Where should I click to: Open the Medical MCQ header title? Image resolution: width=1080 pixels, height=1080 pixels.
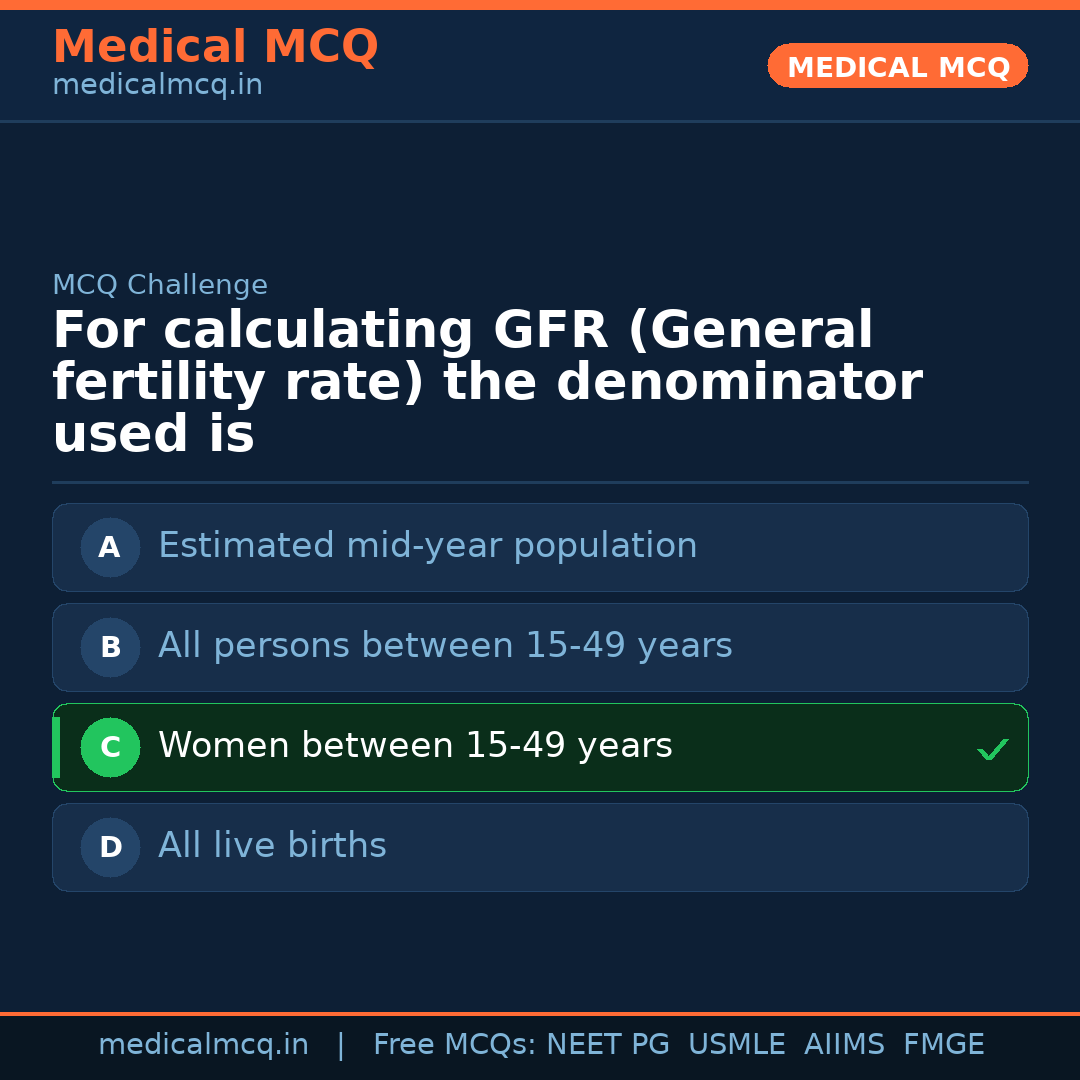click(x=215, y=47)
